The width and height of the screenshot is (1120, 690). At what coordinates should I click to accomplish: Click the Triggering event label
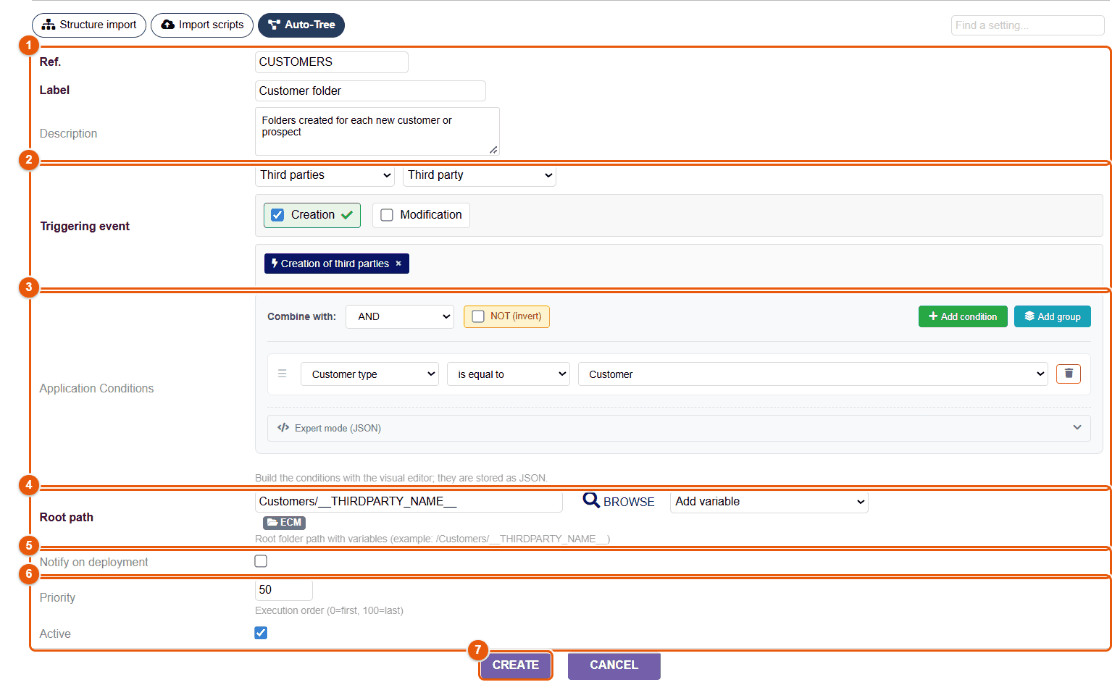[x=85, y=226]
